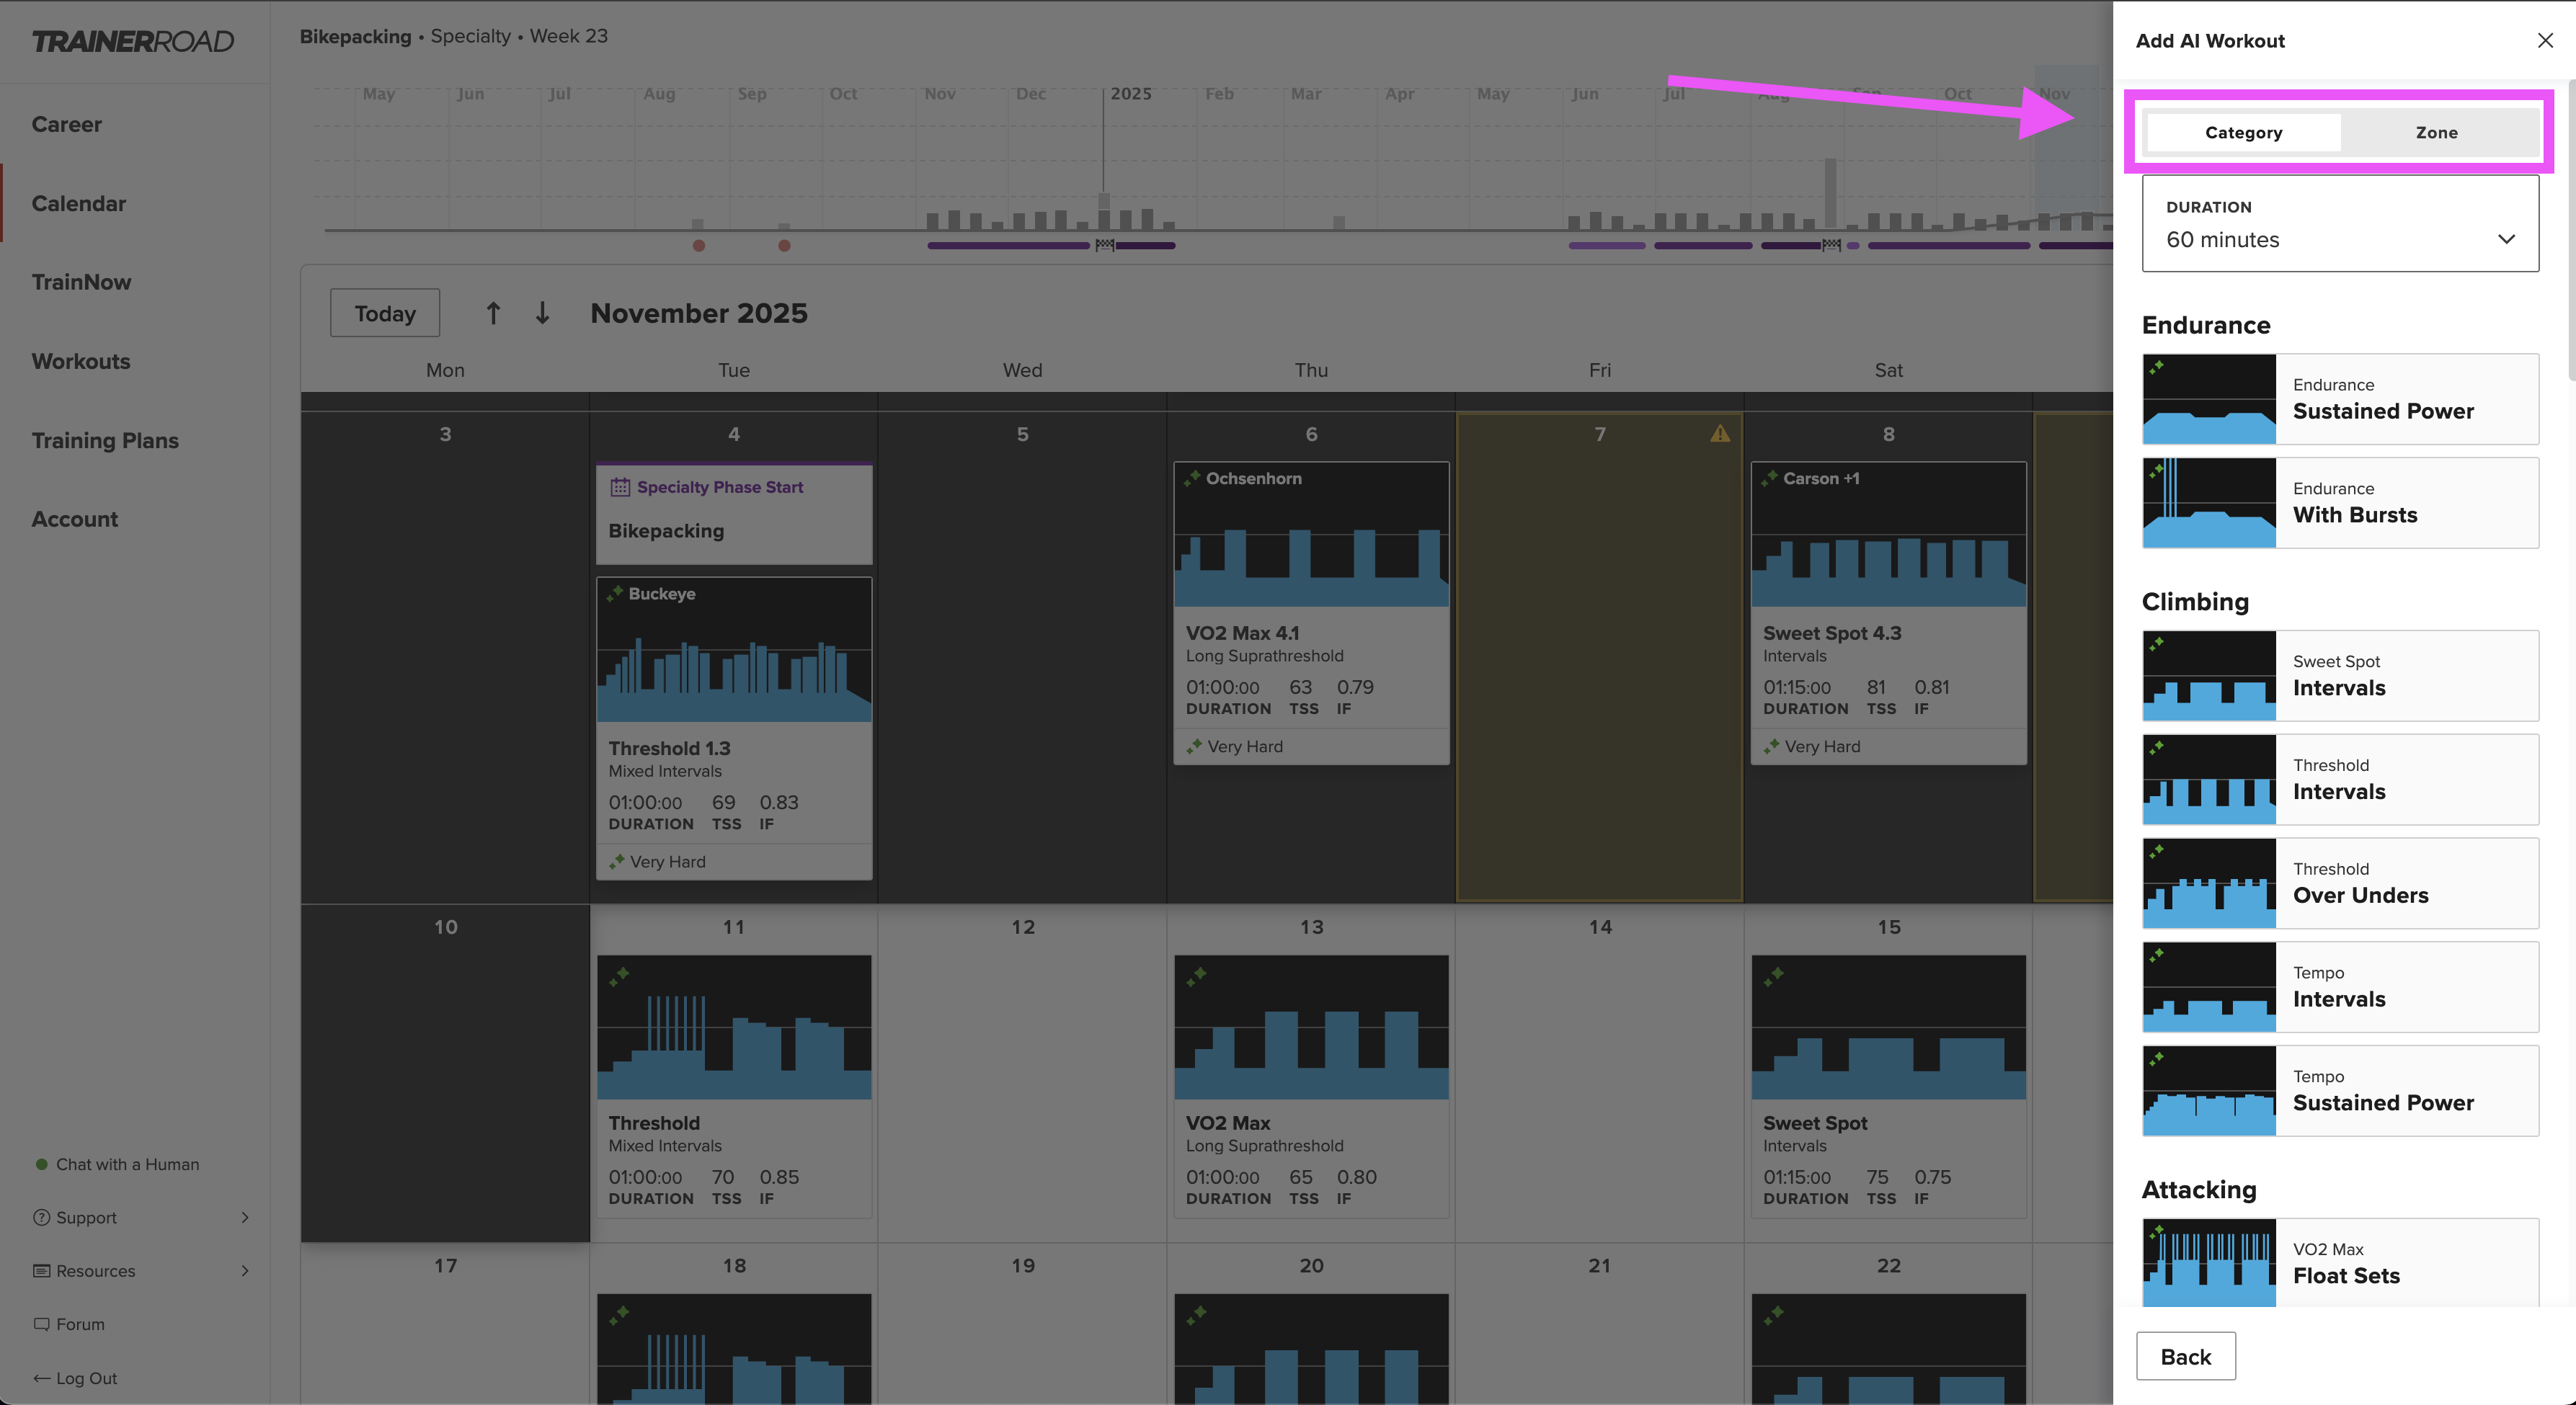Screen dimensions: 2576x1405
Task: Go to next week with down arrow
Action: click(542, 313)
